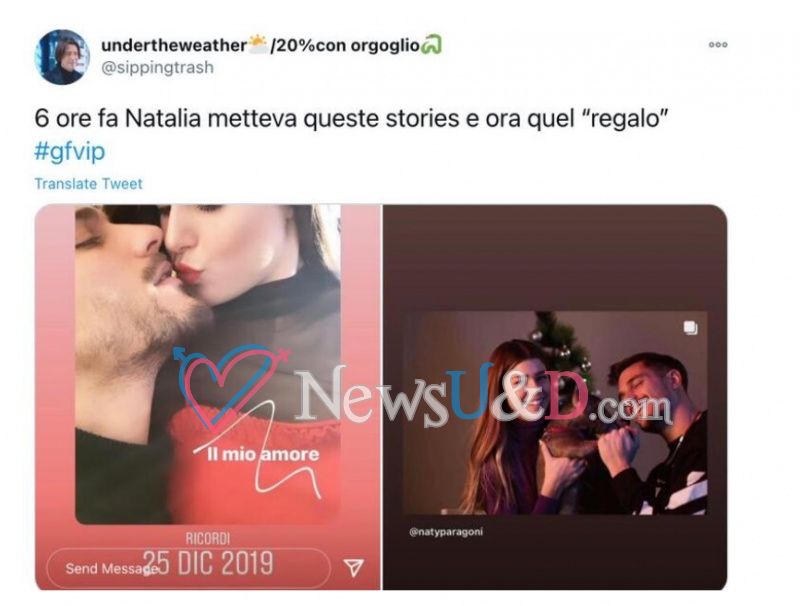The height and width of the screenshot is (606, 800).
Task: Open the right Christmas tree photo
Action: coord(555,413)
